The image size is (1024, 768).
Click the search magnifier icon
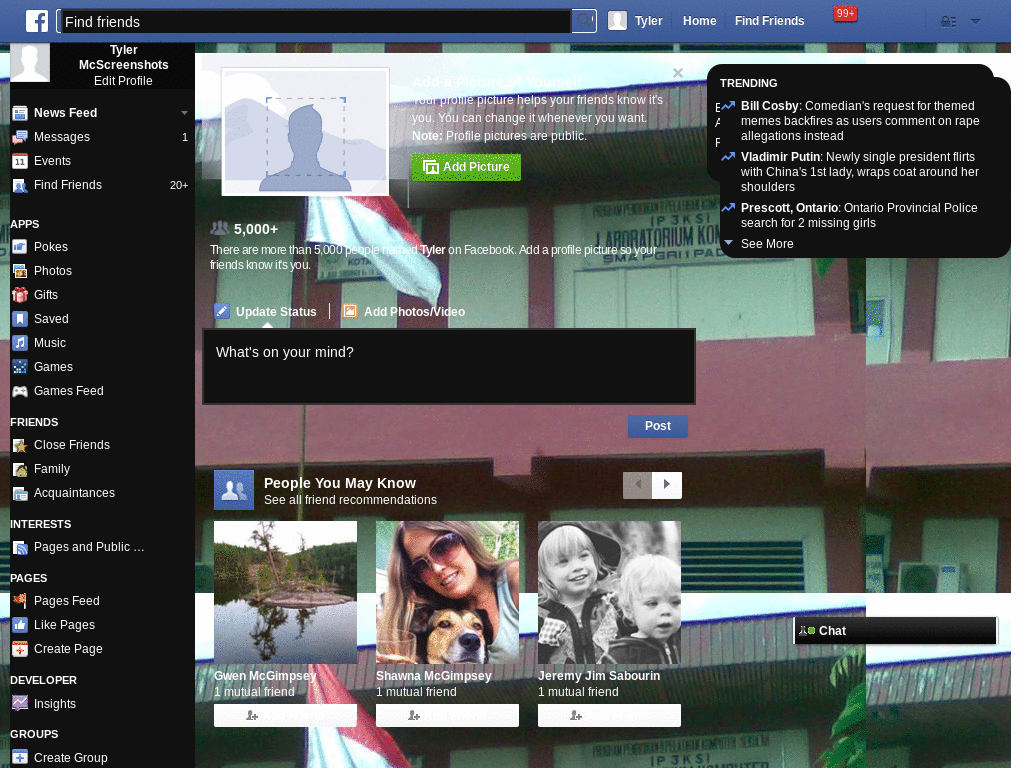point(584,21)
